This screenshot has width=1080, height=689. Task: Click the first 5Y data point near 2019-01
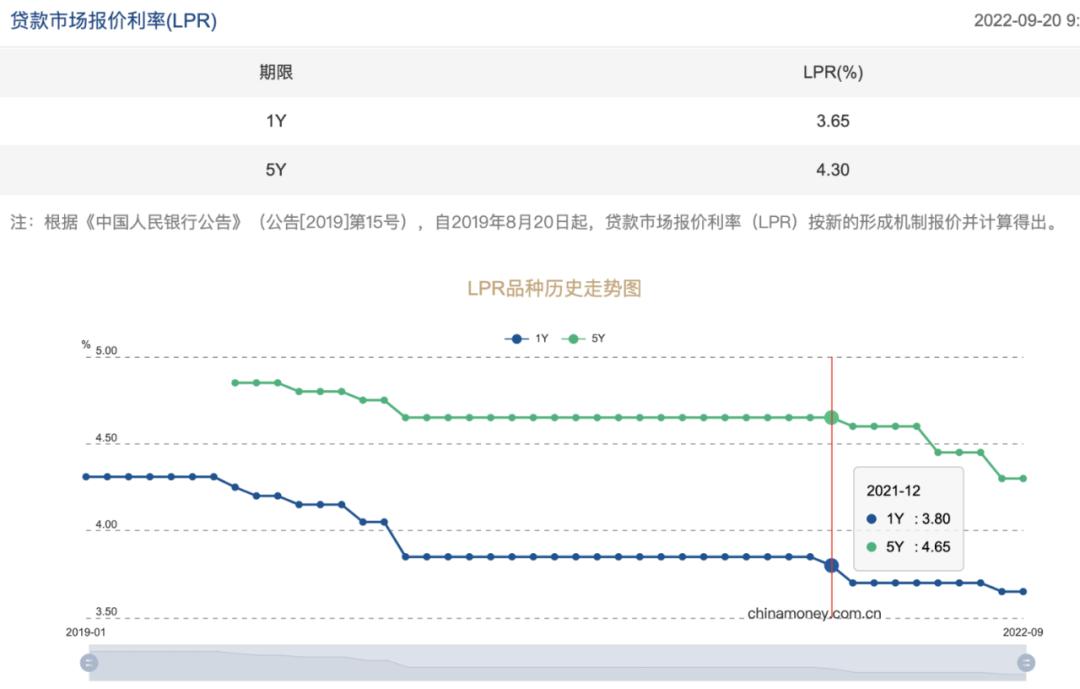235,382
